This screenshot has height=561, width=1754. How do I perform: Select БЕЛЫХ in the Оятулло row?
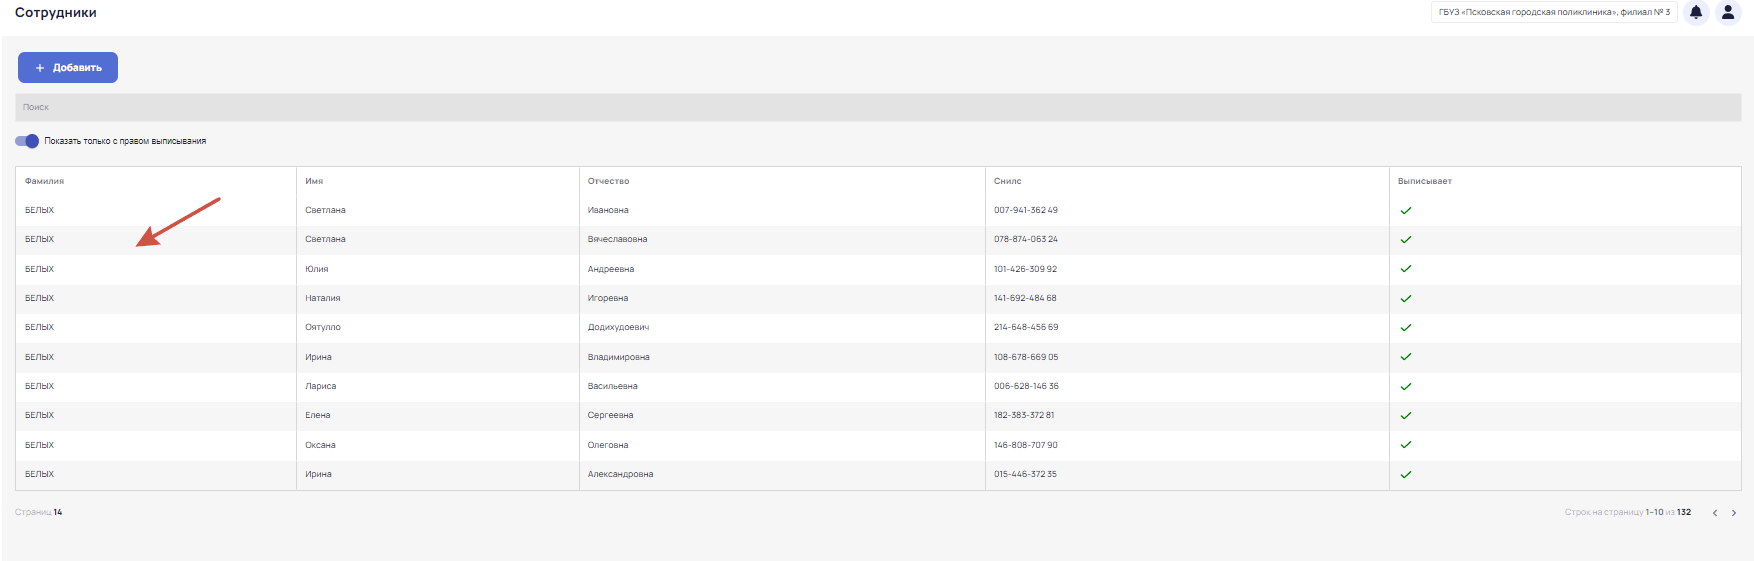coord(39,327)
